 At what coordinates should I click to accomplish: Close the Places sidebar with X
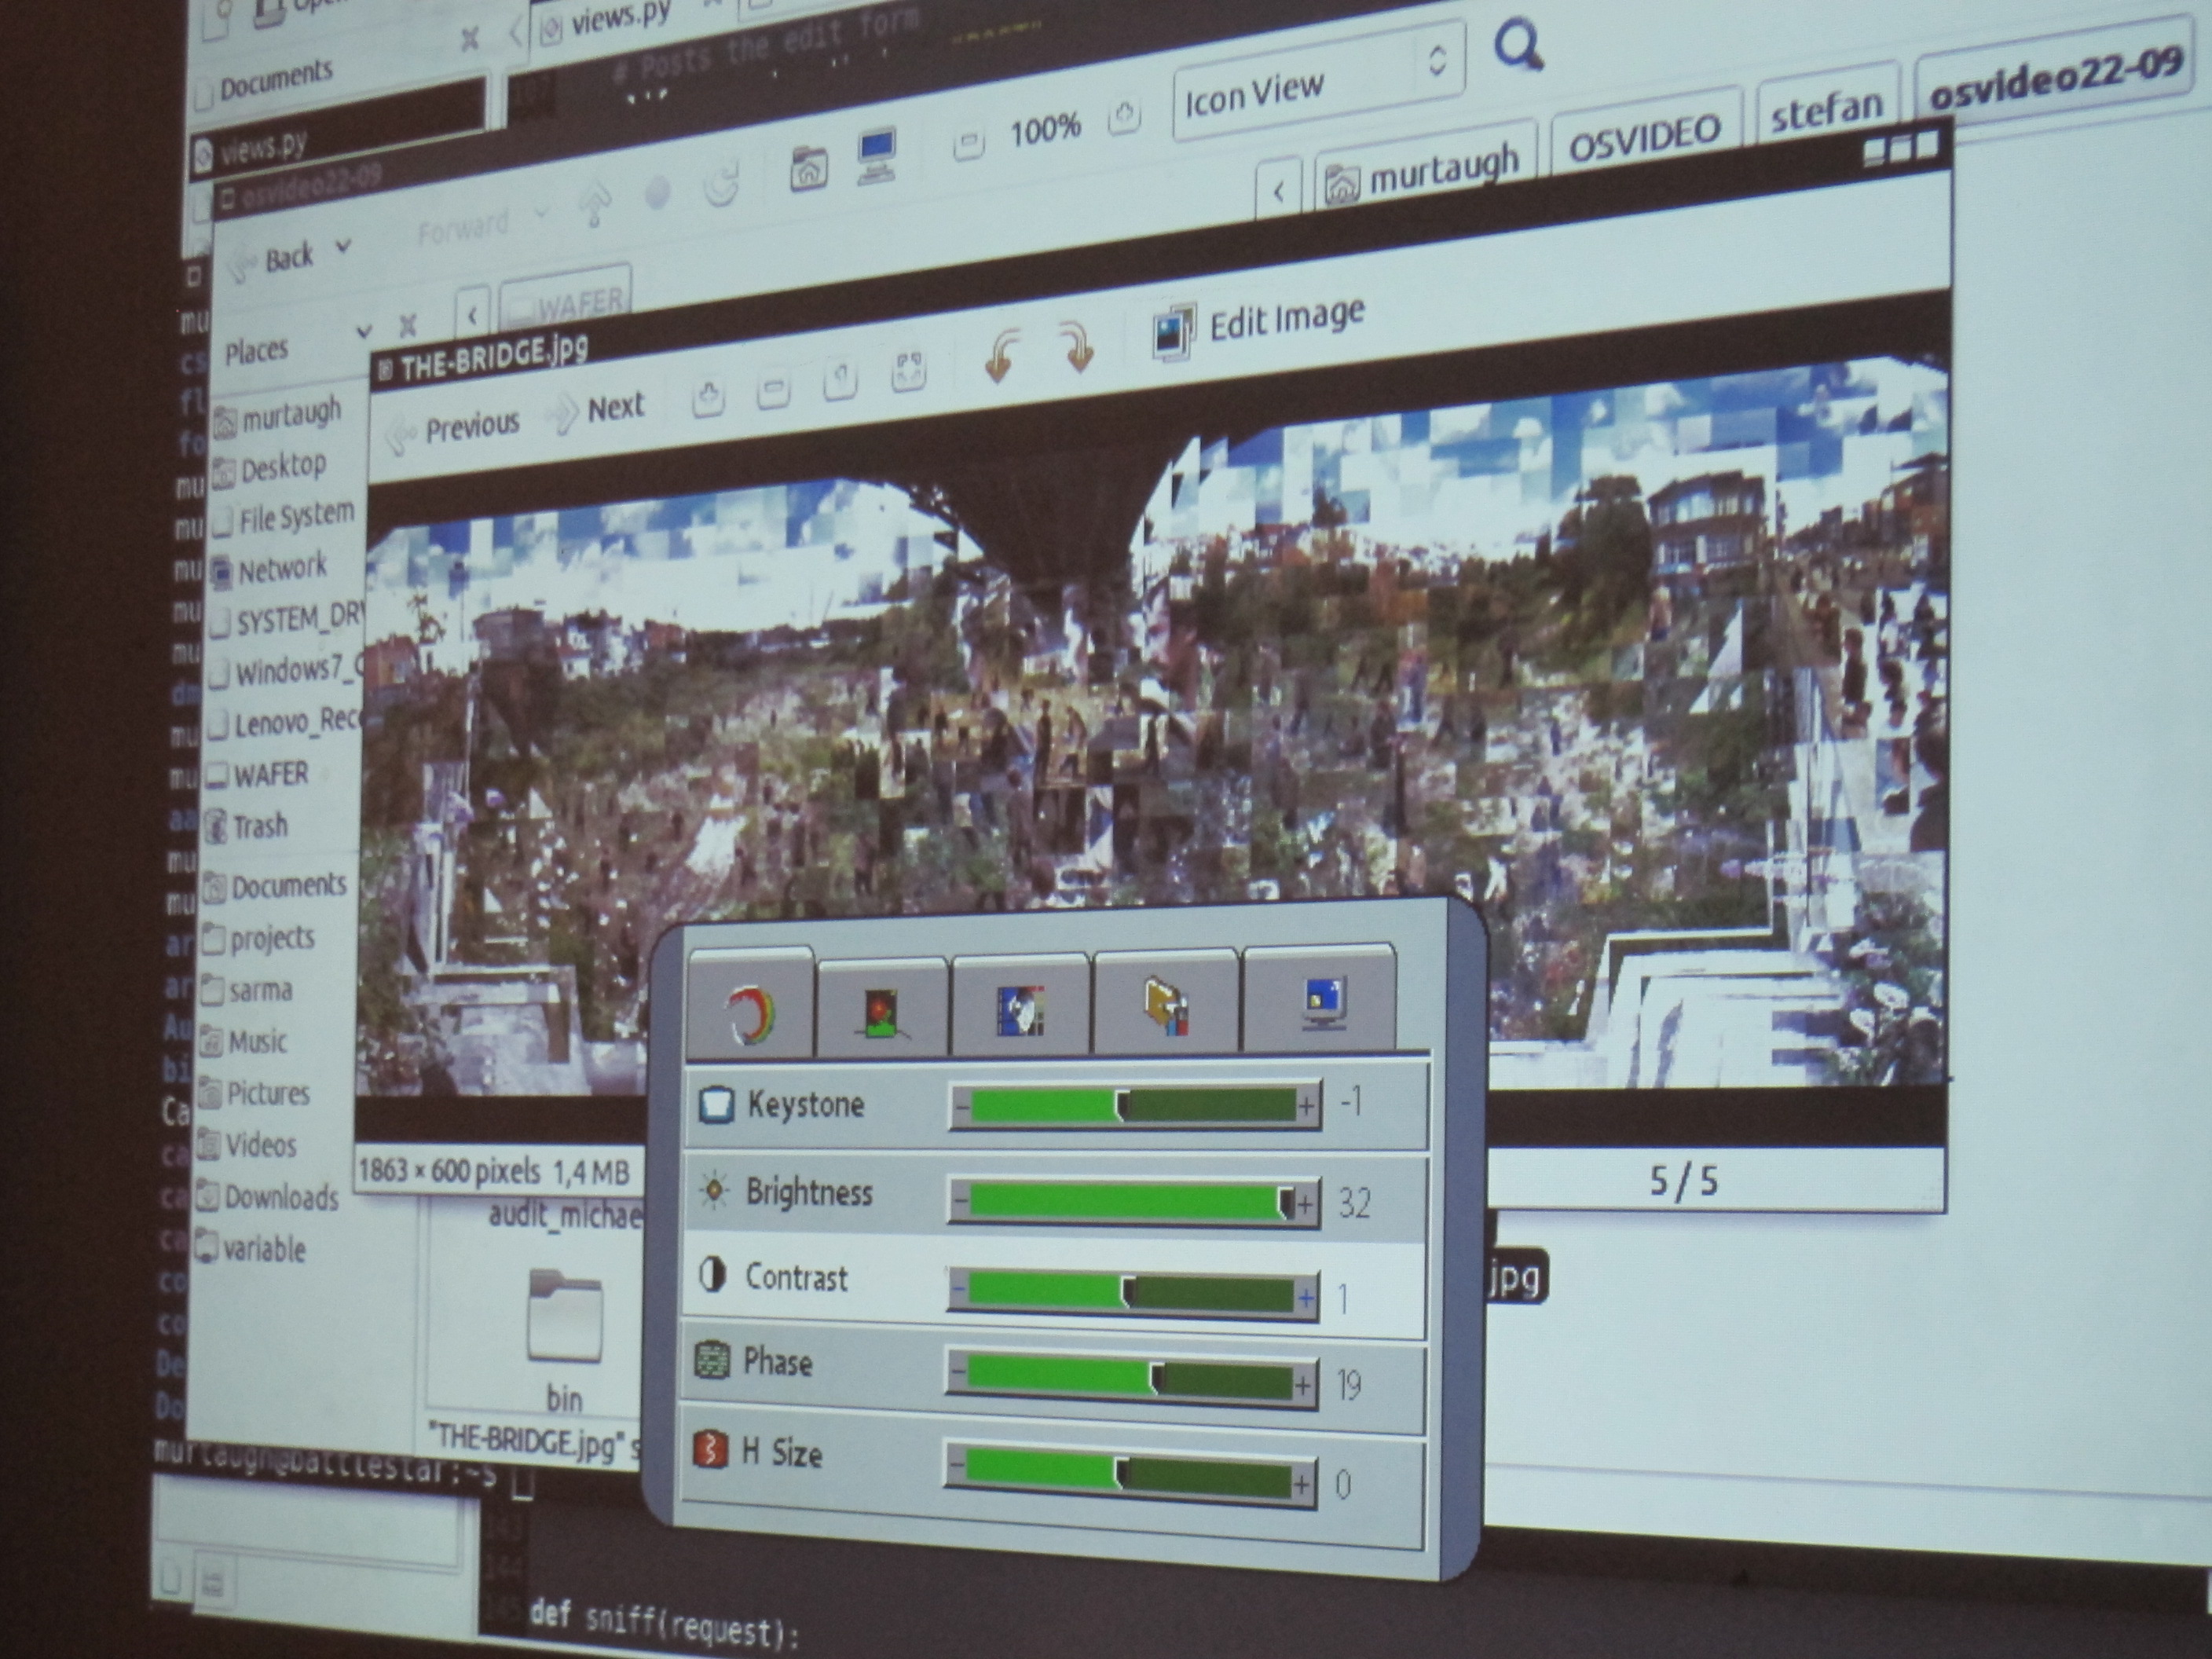[407, 324]
